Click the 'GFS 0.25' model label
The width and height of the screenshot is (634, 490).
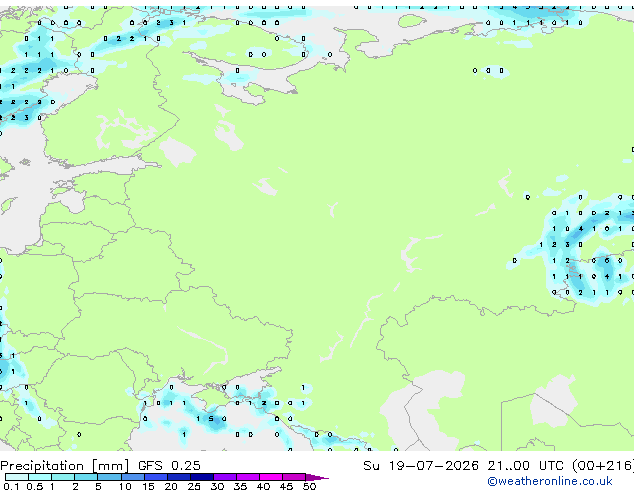point(169,466)
